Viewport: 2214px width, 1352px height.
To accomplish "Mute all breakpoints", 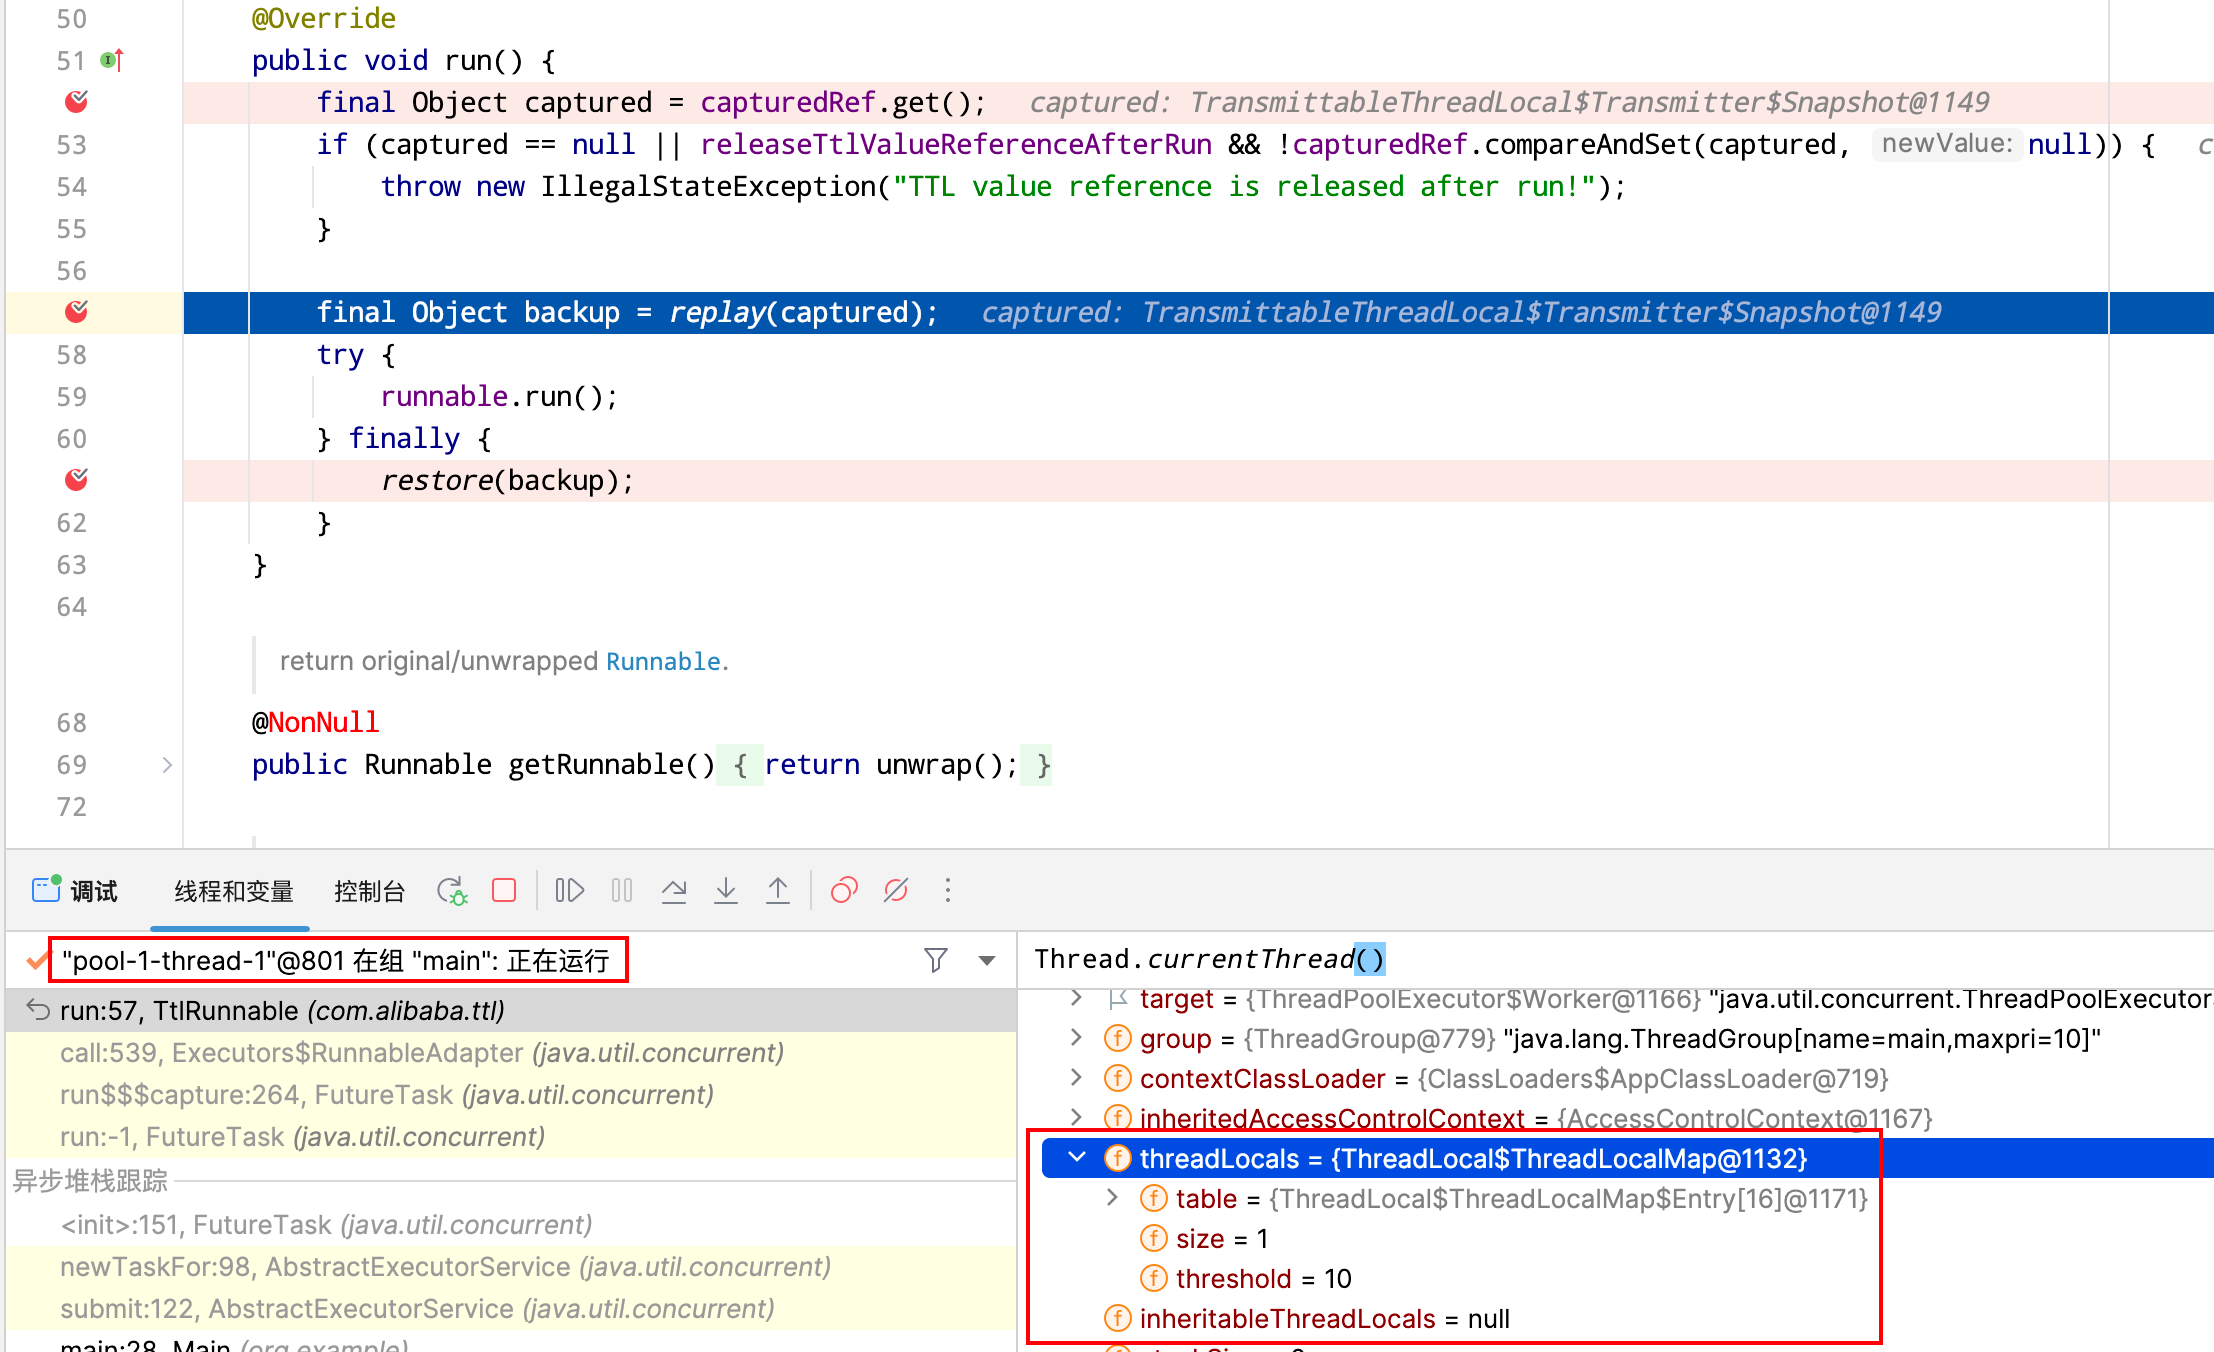I will pos(896,890).
